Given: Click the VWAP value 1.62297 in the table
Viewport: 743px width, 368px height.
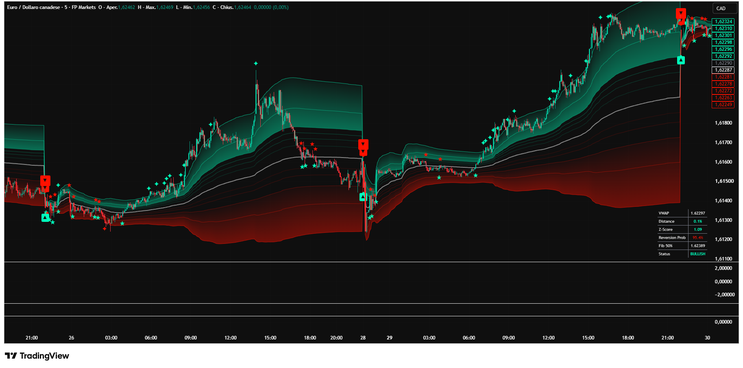Looking at the screenshot, I should [698, 213].
